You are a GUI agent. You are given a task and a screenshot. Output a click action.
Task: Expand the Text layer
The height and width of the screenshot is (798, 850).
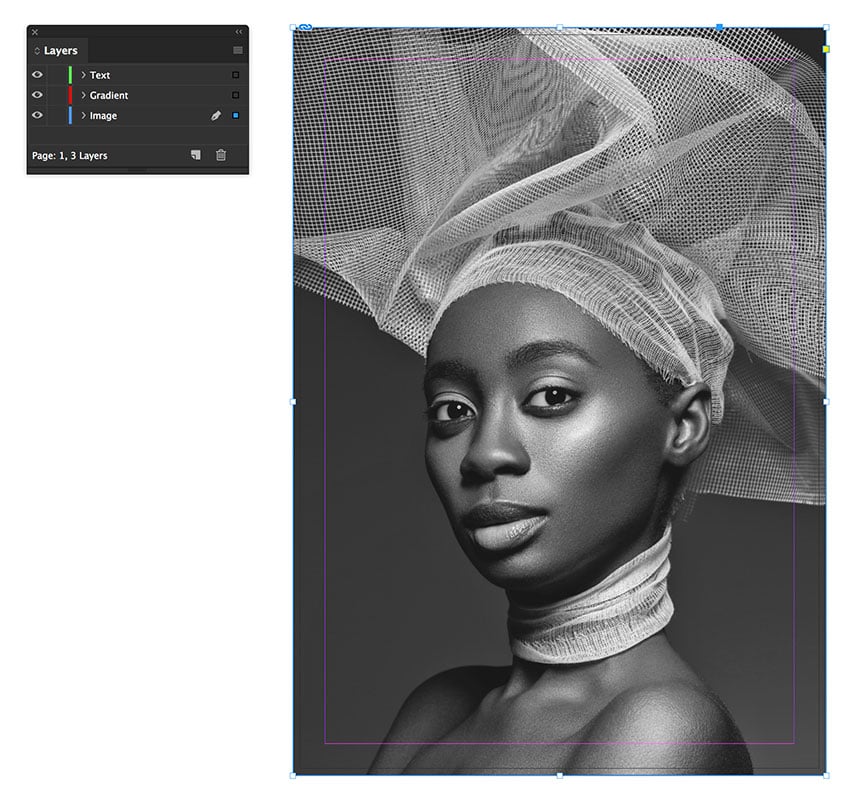(83, 75)
